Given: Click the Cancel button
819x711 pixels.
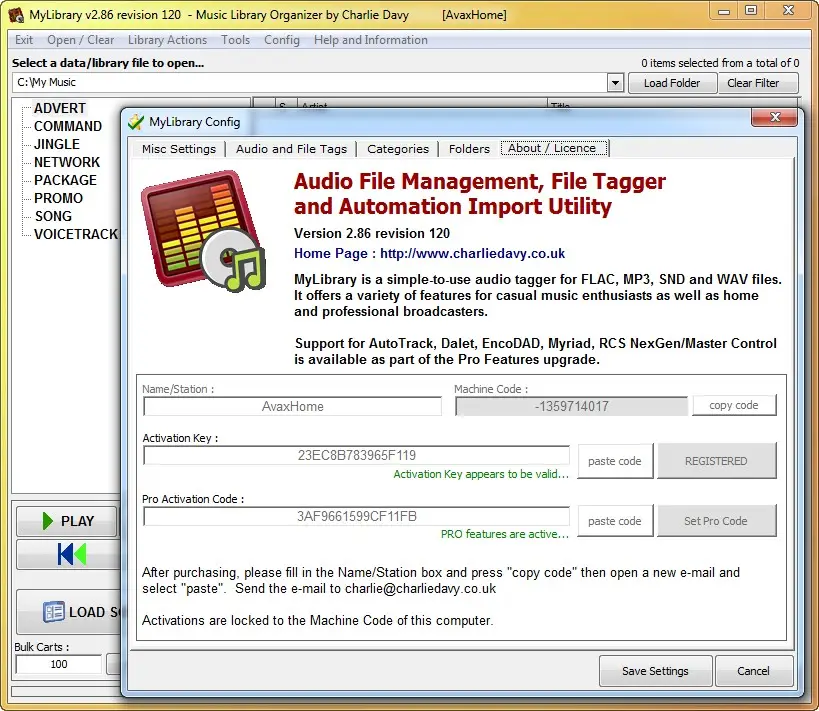Looking at the screenshot, I should (x=753, y=671).
